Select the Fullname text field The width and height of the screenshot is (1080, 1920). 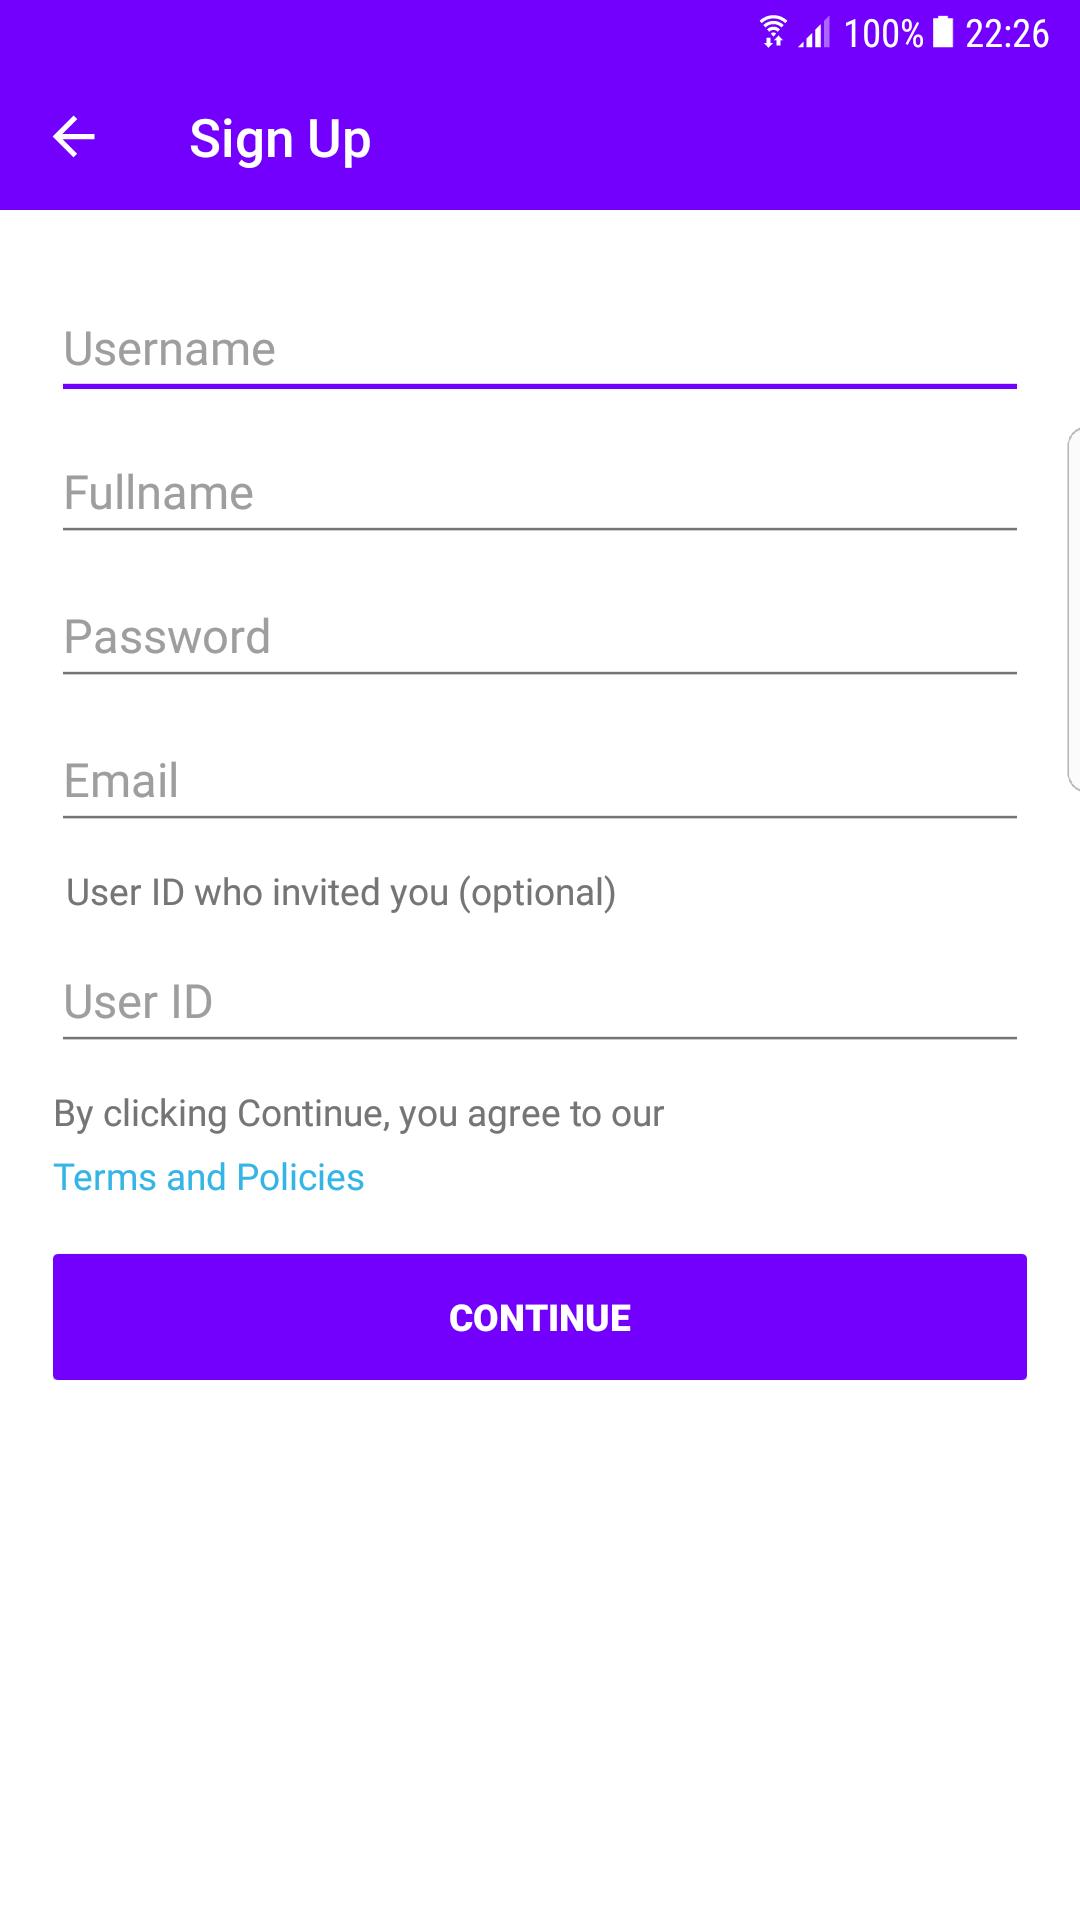click(x=540, y=493)
